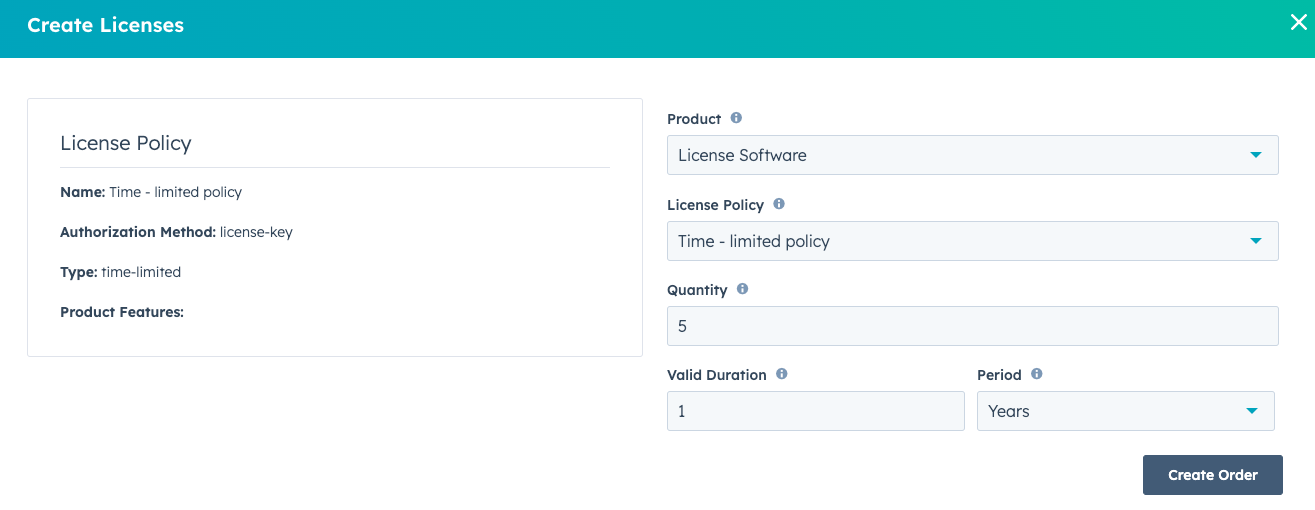
Task: Click the License Policy field info icon
Action: click(x=779, y=204)
